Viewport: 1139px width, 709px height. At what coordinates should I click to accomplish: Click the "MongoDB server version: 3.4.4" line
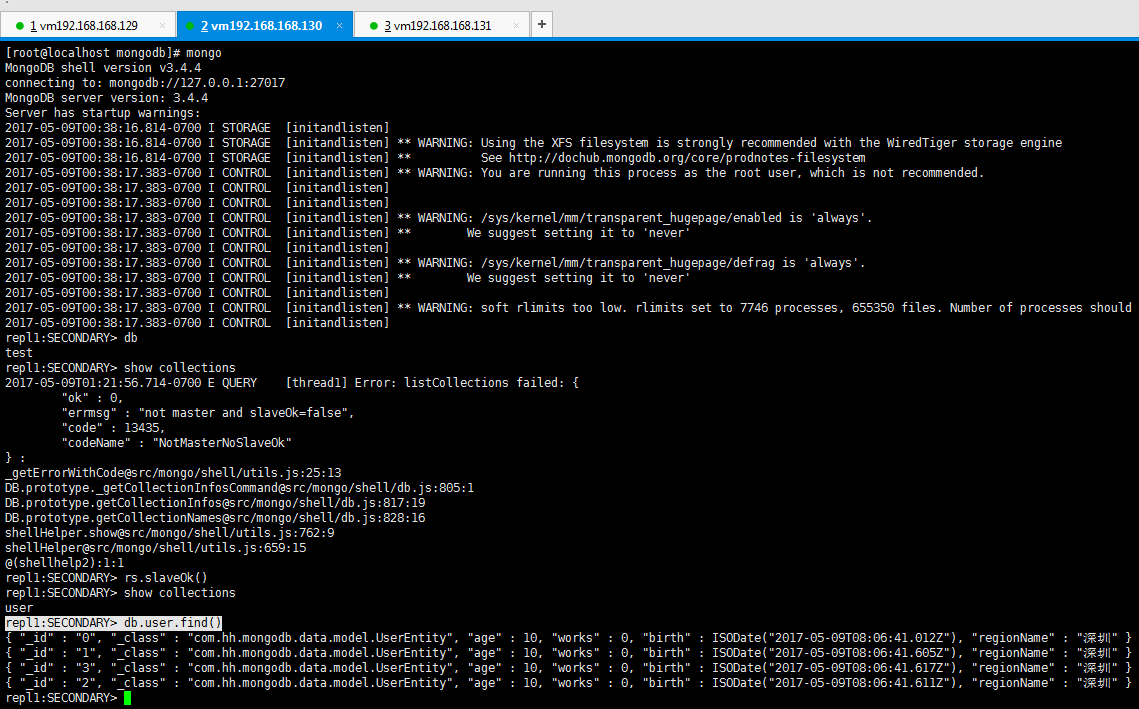point(107,97)
